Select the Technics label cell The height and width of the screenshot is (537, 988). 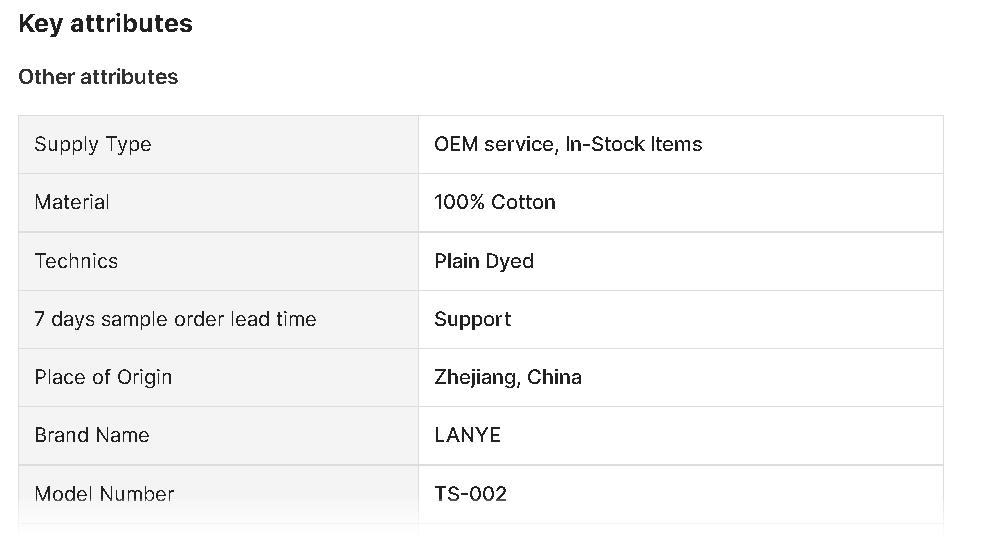219,261
